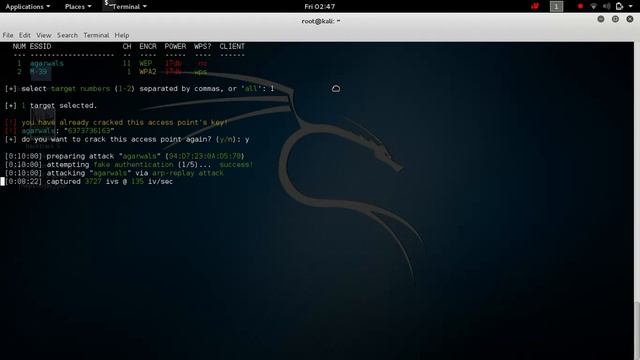Click the 'ESSID' column header
This screenshot has height=360, width=640.
coord(40,47)
